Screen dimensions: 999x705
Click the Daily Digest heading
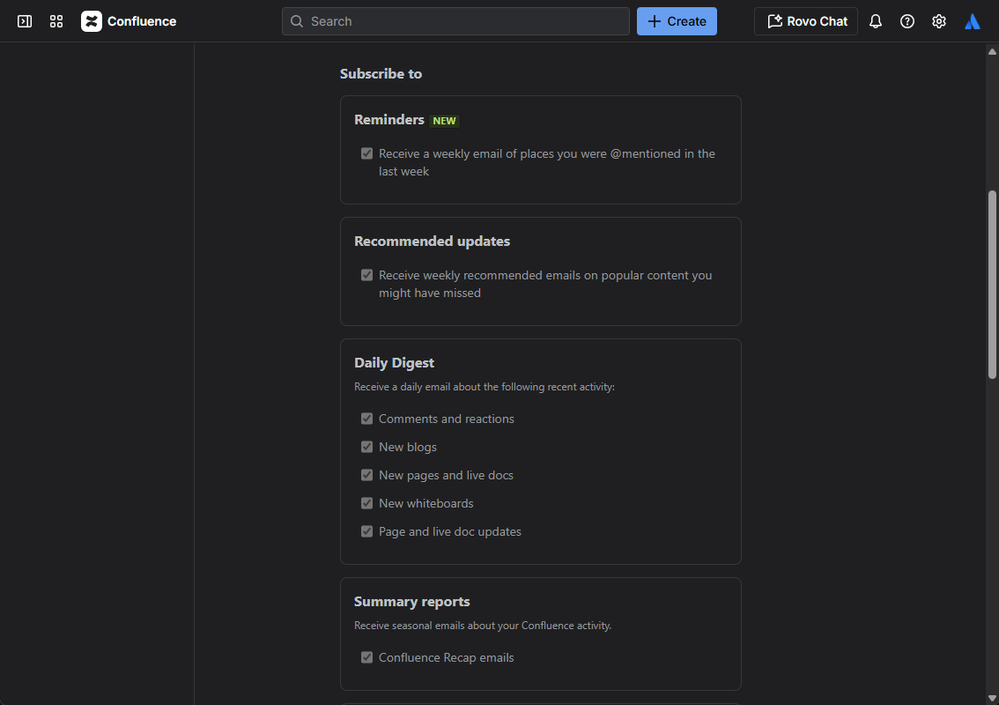(394, 363)
